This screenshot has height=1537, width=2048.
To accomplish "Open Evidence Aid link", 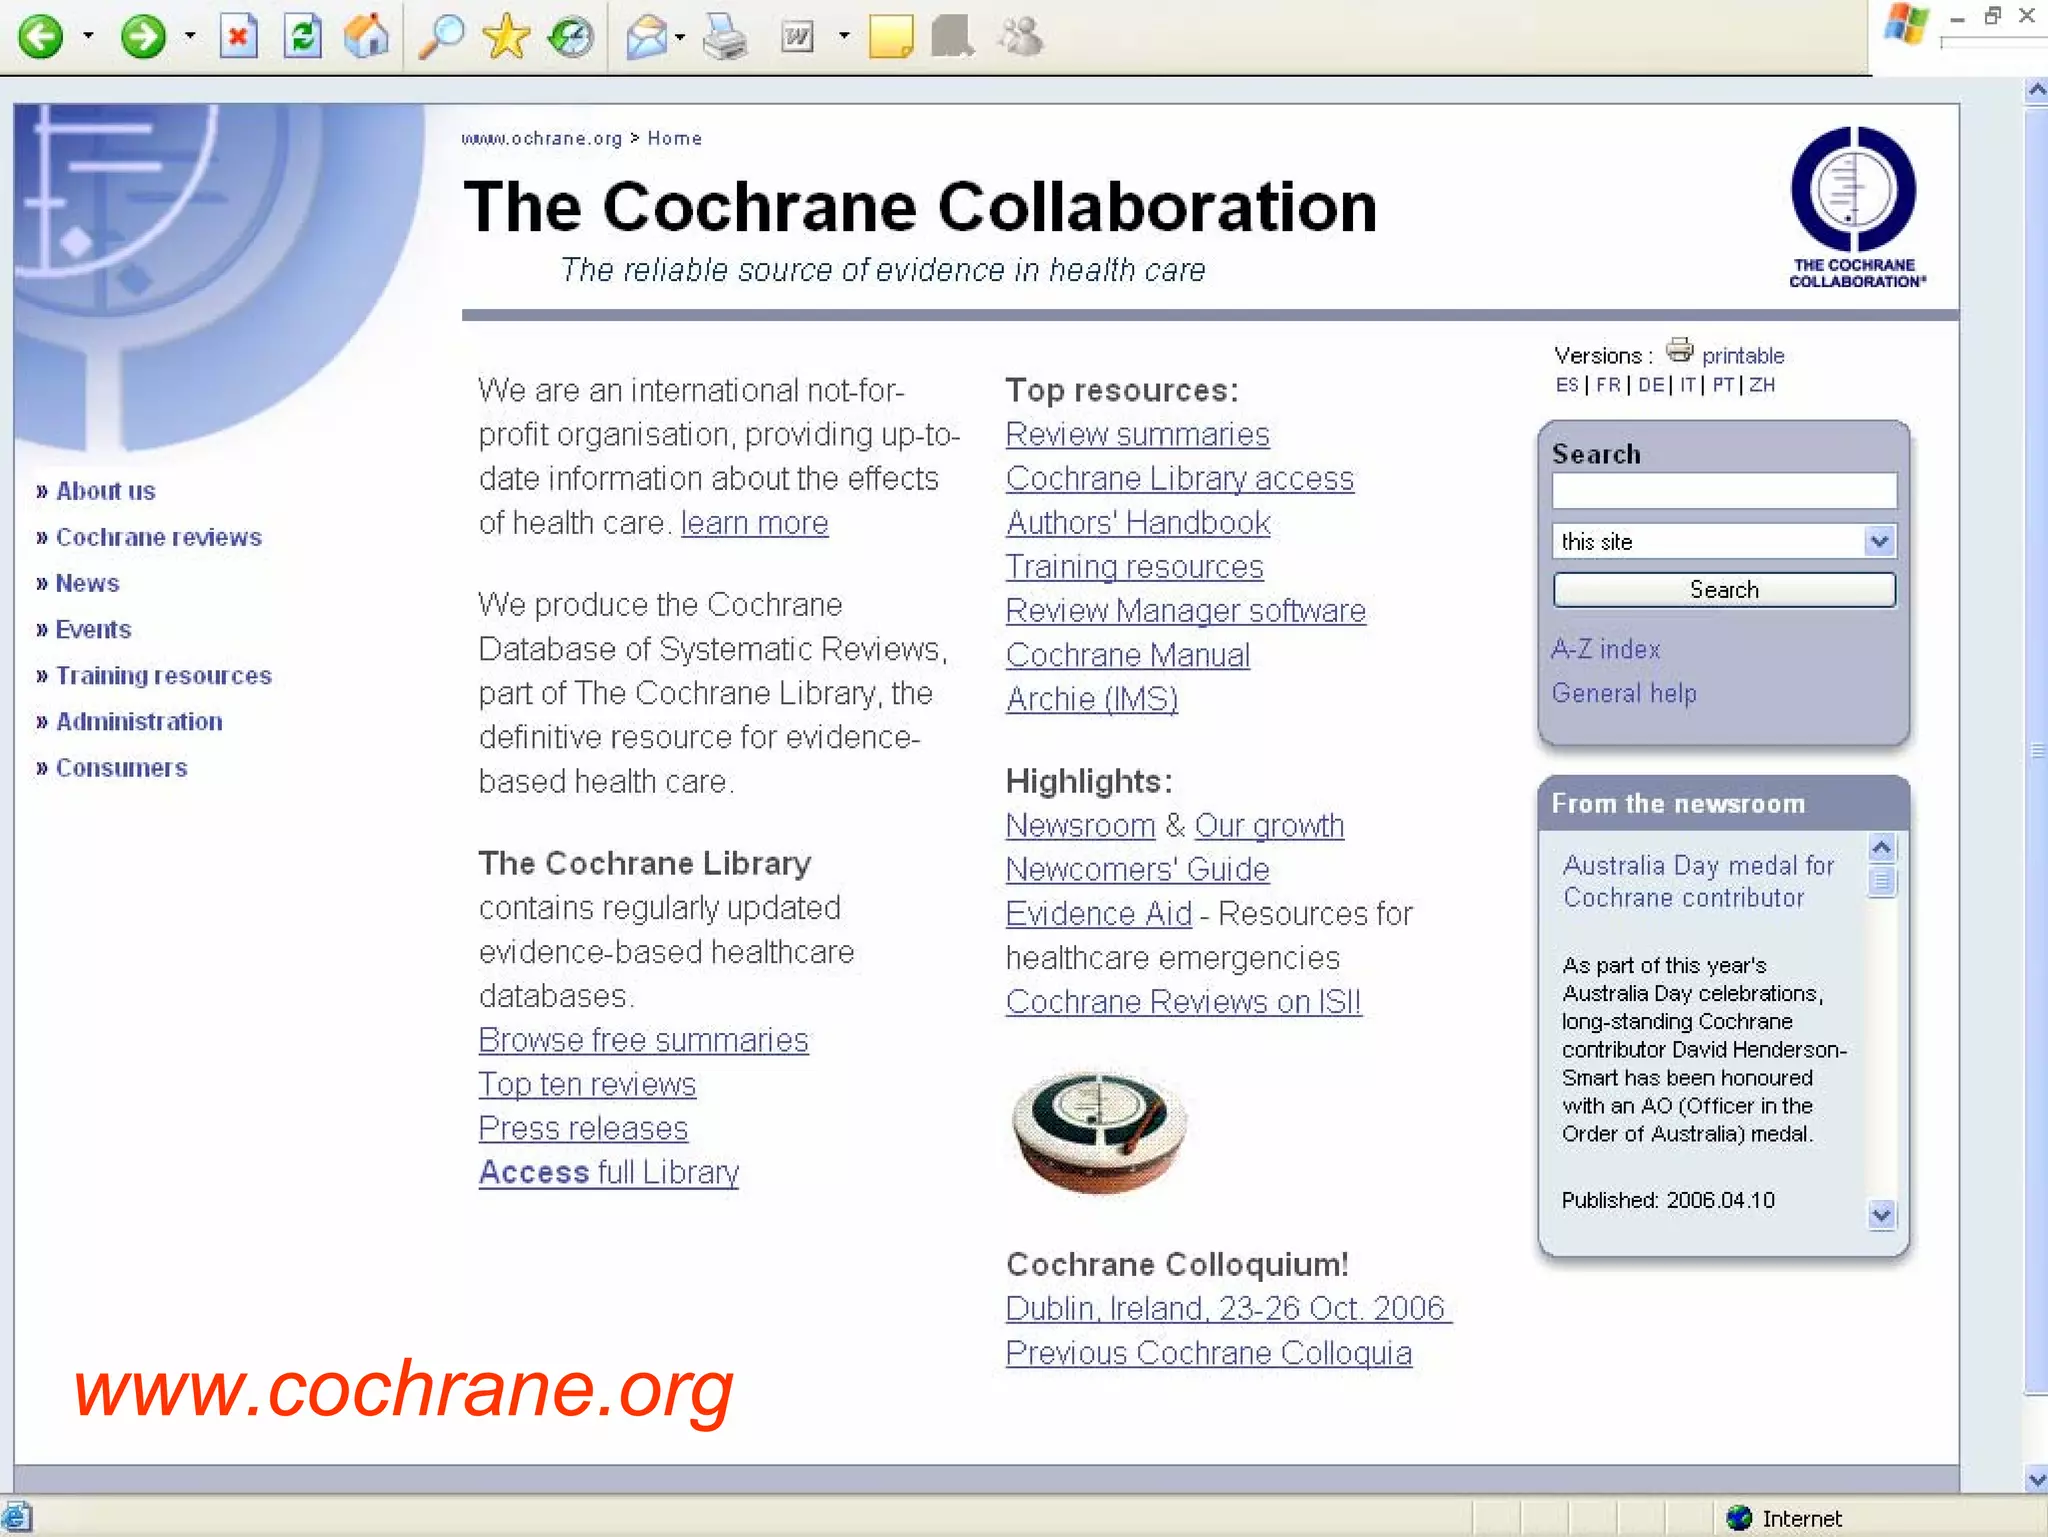I will (x=1099, y=914).
